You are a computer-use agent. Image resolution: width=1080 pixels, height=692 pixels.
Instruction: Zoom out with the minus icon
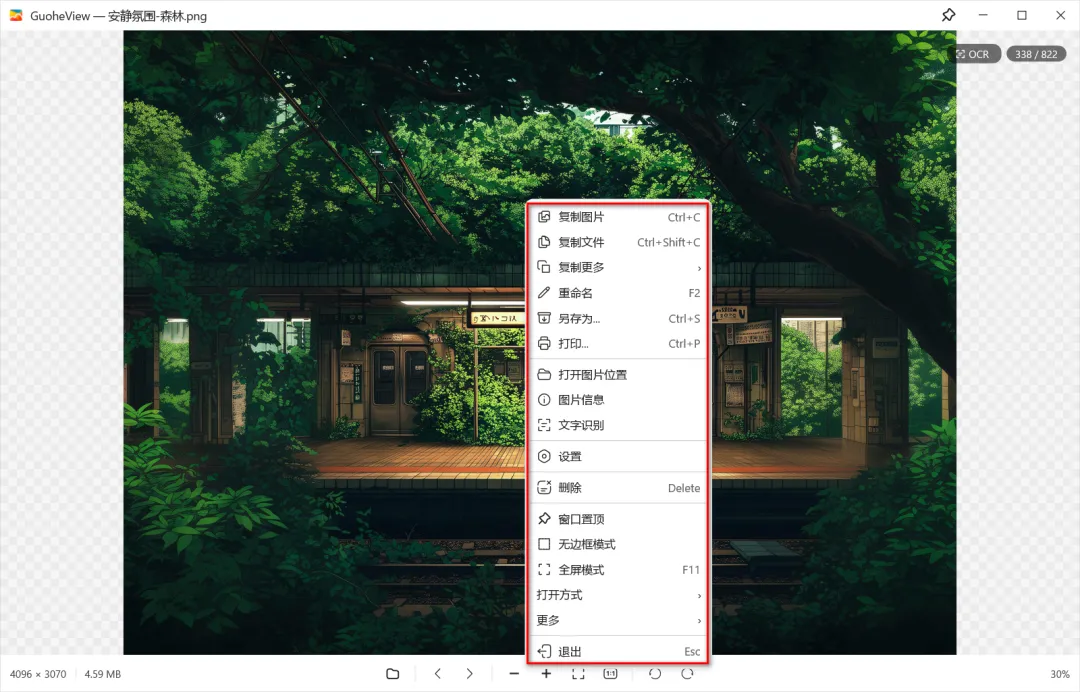pyautogui.click(x=515, y=673)
